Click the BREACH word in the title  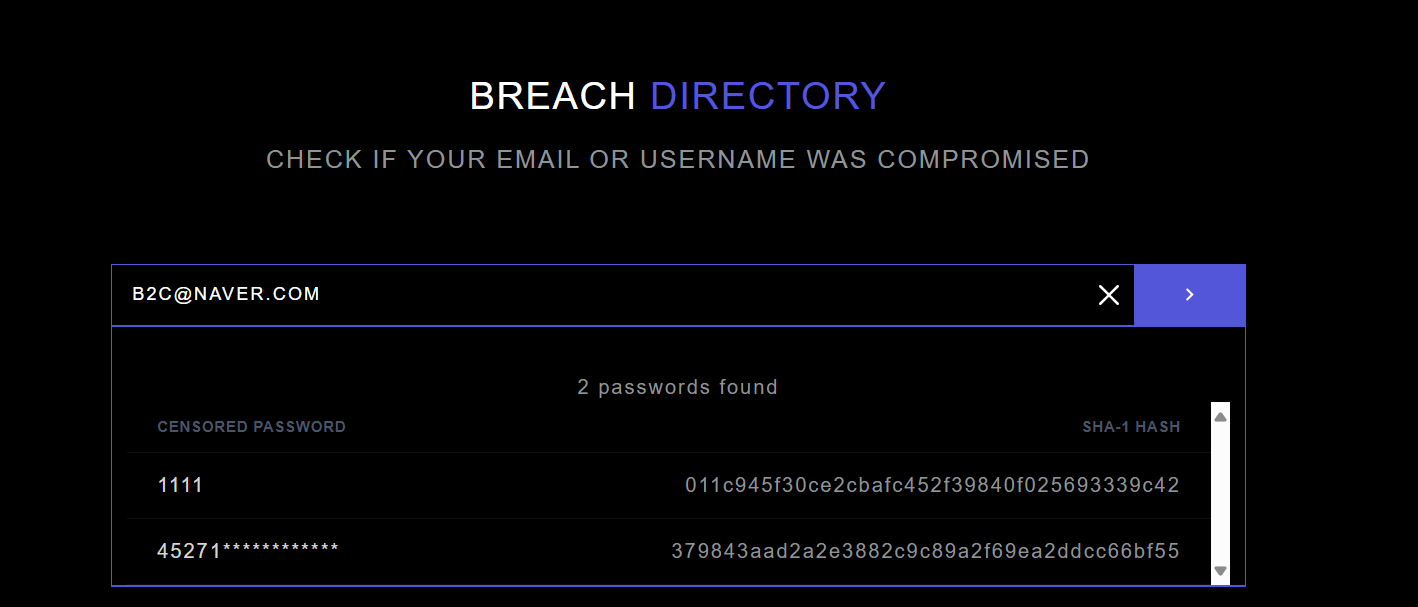point(553,96)
